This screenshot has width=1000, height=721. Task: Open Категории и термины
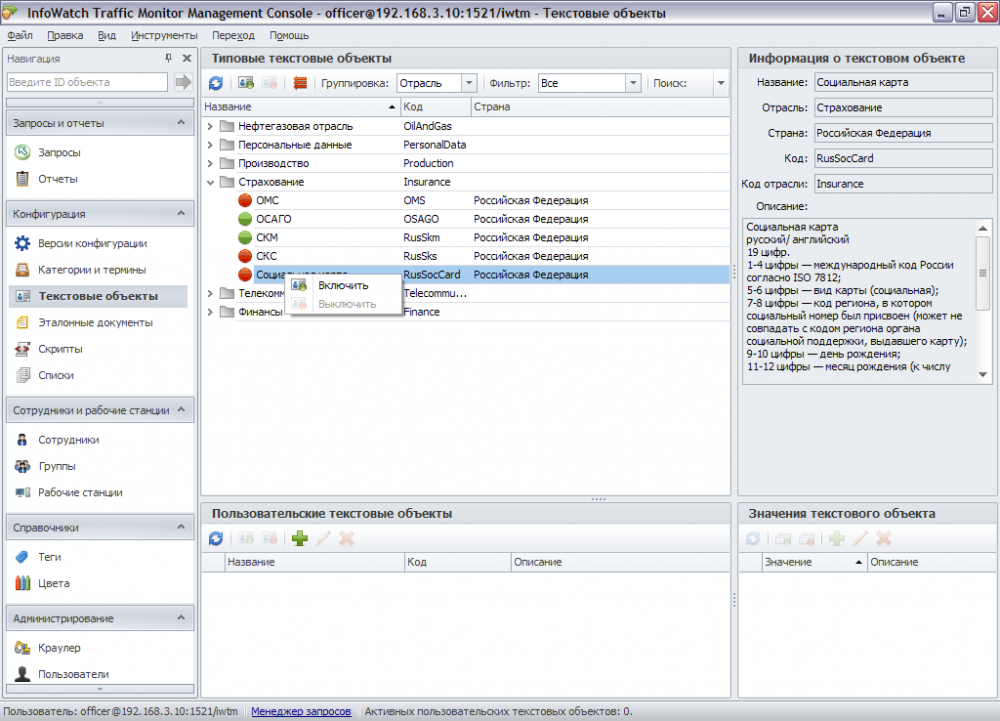point(92,270)
